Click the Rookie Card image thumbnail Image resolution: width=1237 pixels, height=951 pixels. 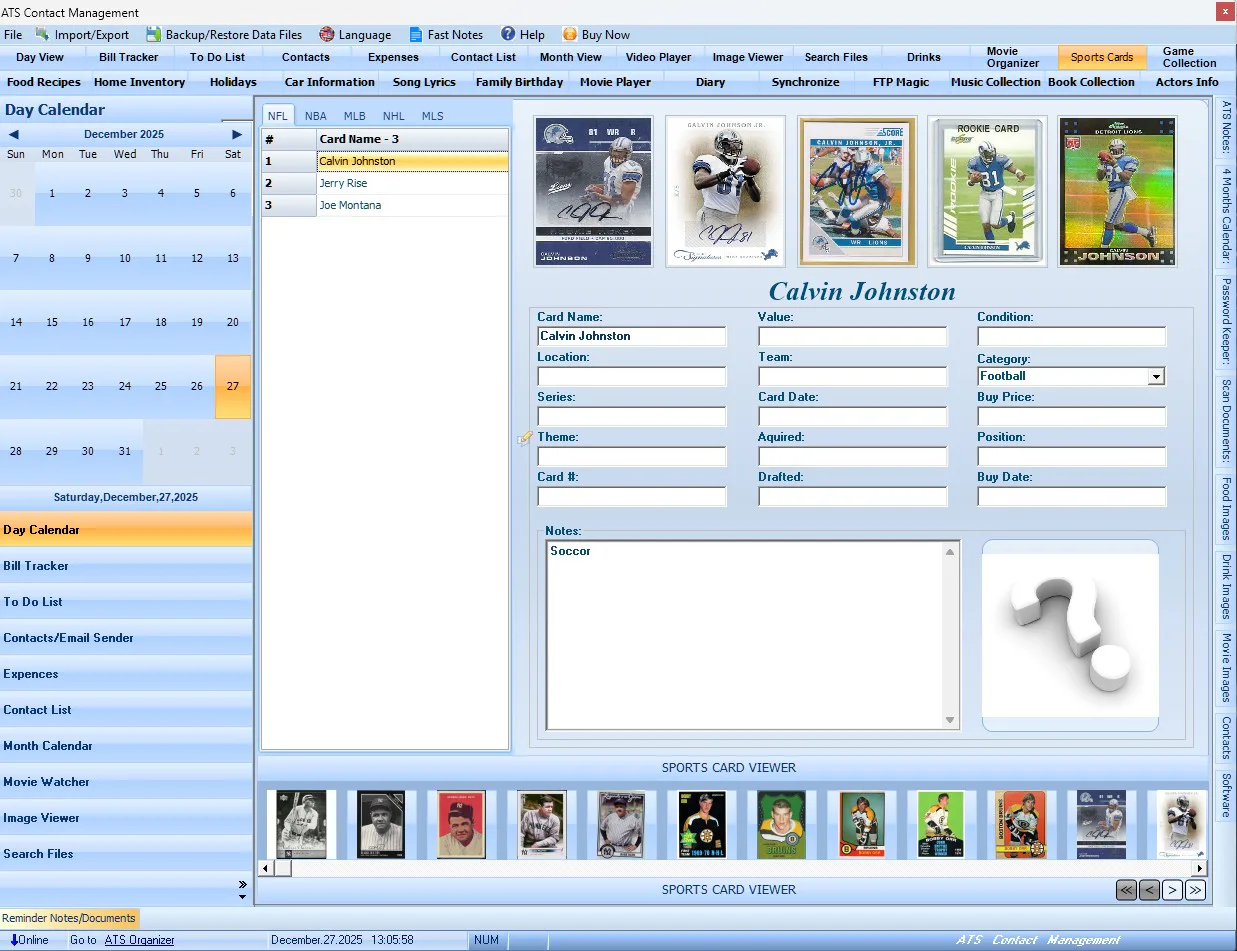pos(987,191)
